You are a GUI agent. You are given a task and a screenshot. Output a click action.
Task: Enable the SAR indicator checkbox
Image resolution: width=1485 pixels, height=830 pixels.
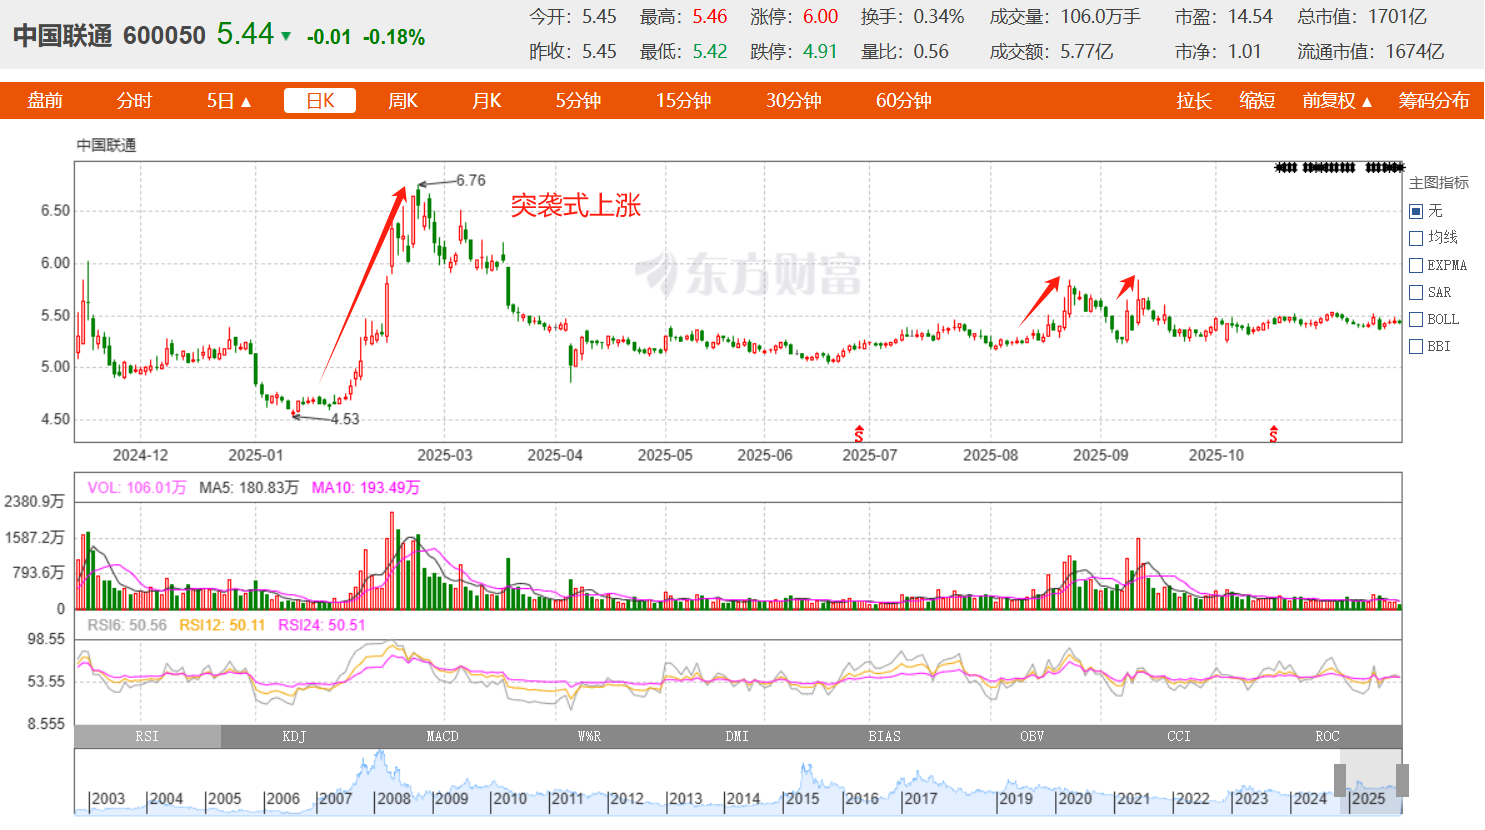pyautogui.click(x=1416, y=292)
